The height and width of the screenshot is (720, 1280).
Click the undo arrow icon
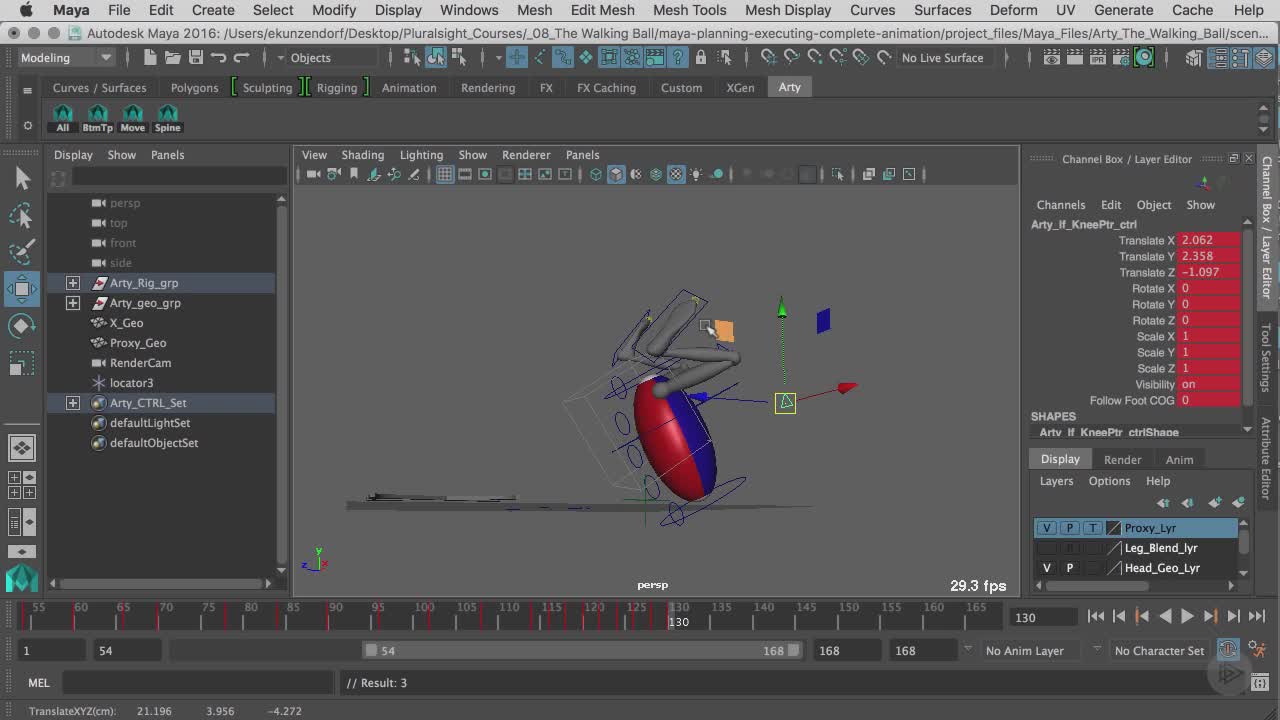[219, 58]
